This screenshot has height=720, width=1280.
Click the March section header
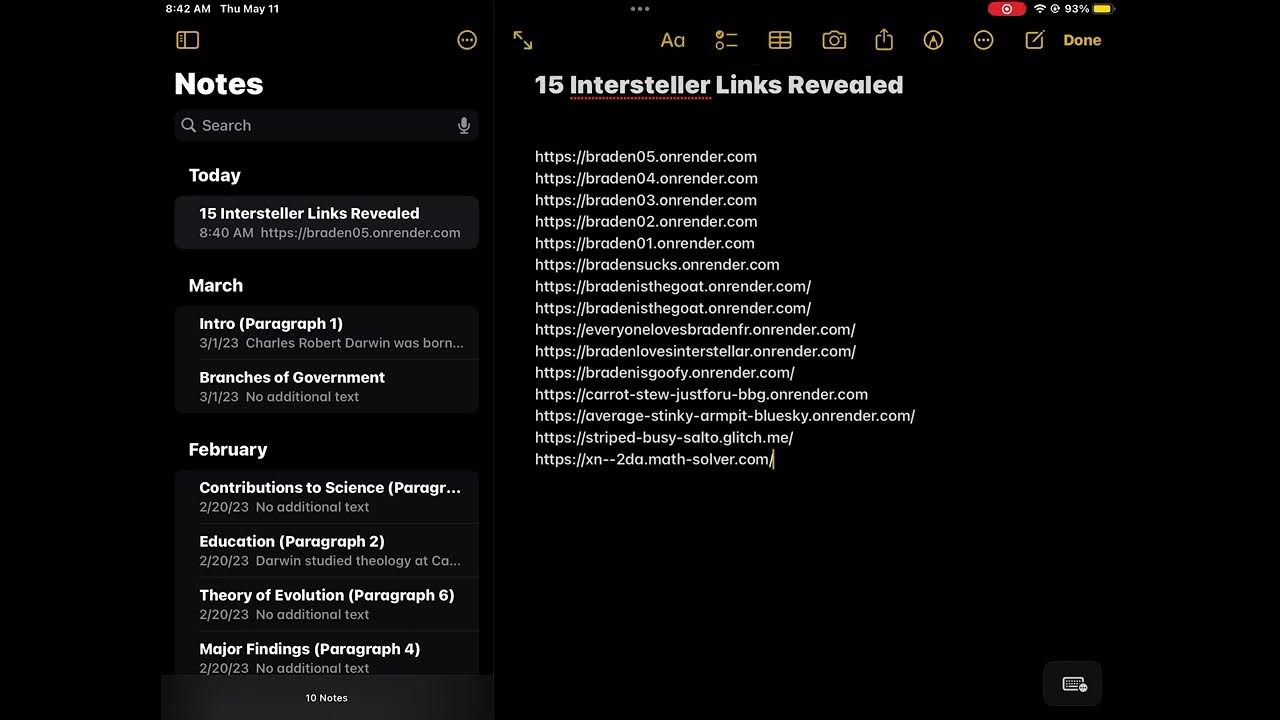216,285
